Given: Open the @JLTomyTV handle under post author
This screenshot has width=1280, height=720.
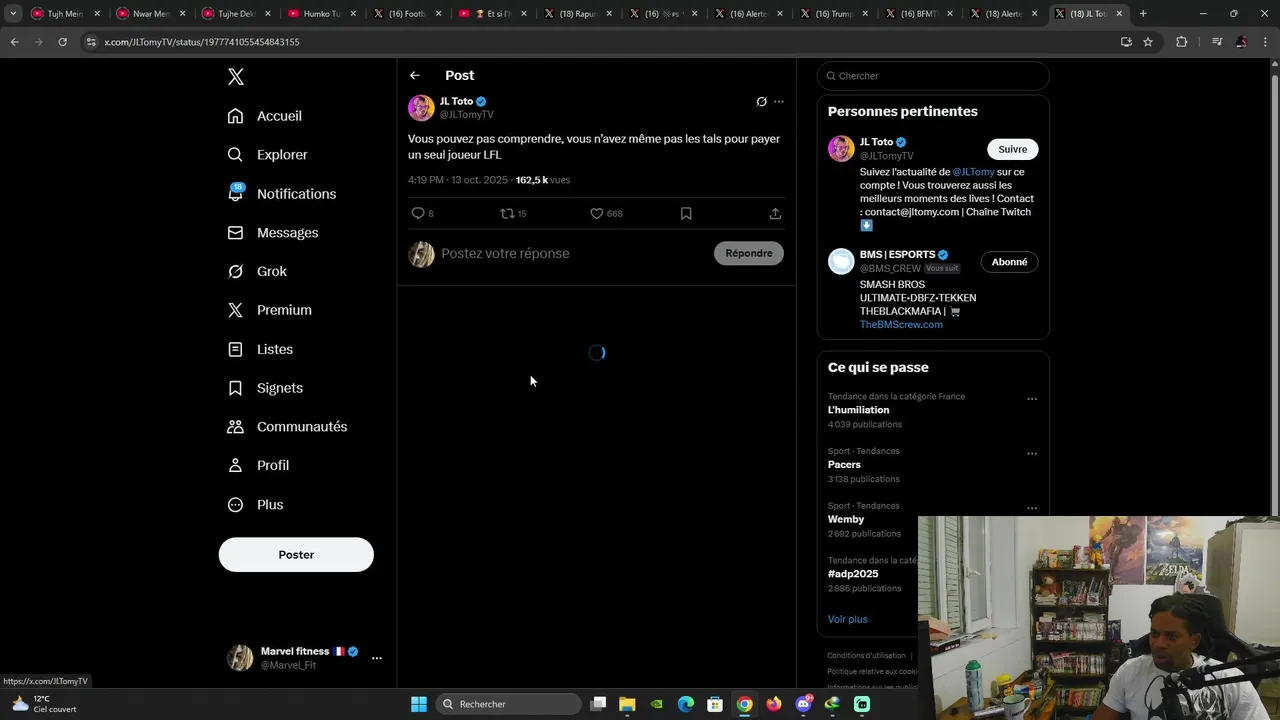Looking at the screenshot, I should point(467,115).
